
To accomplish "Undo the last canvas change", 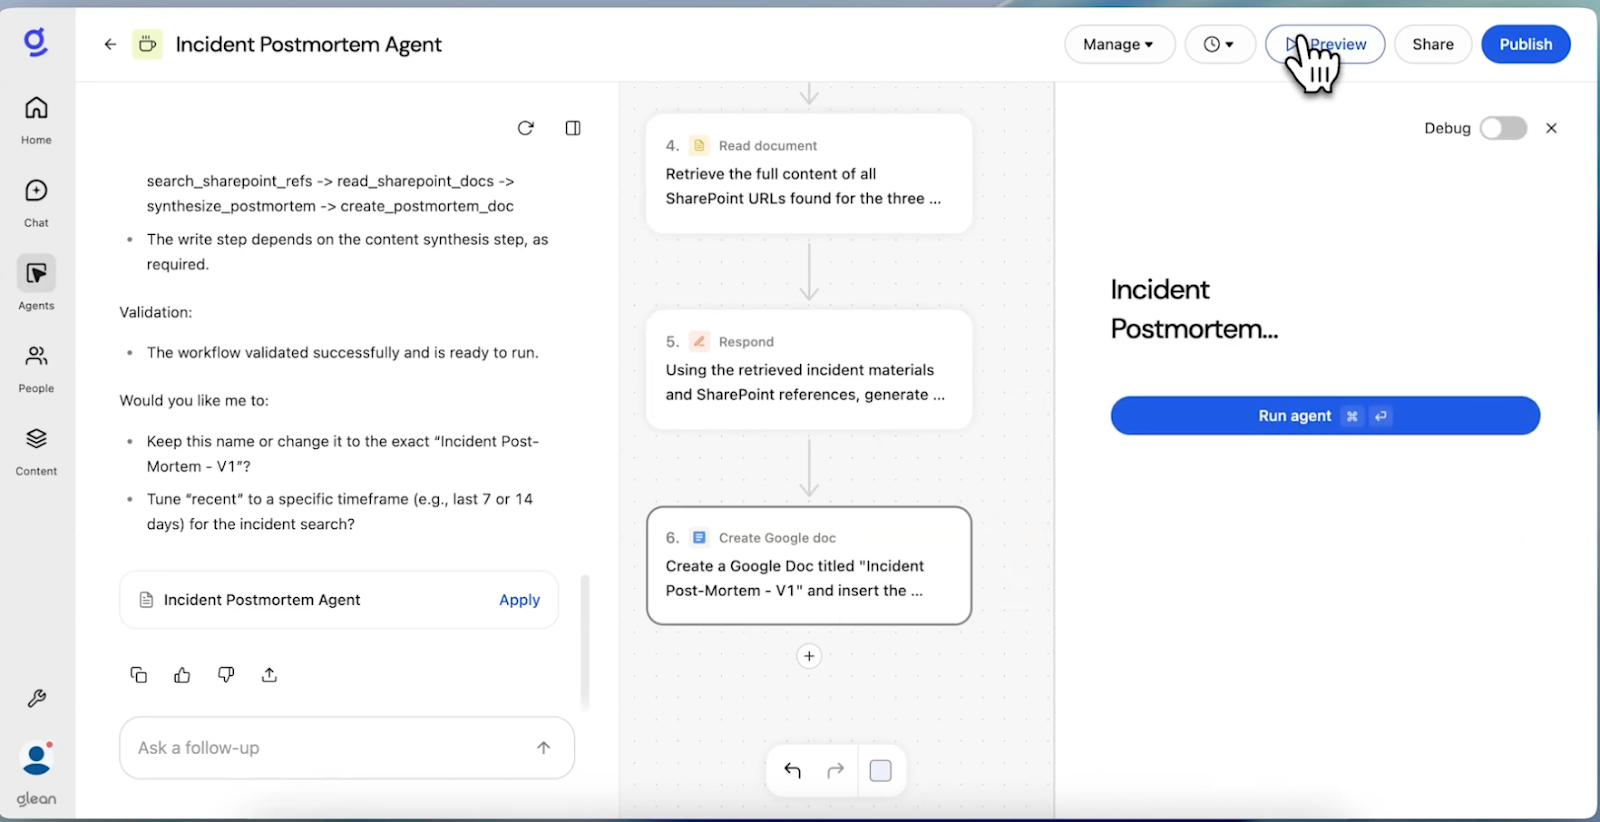I will coord(793,770).
